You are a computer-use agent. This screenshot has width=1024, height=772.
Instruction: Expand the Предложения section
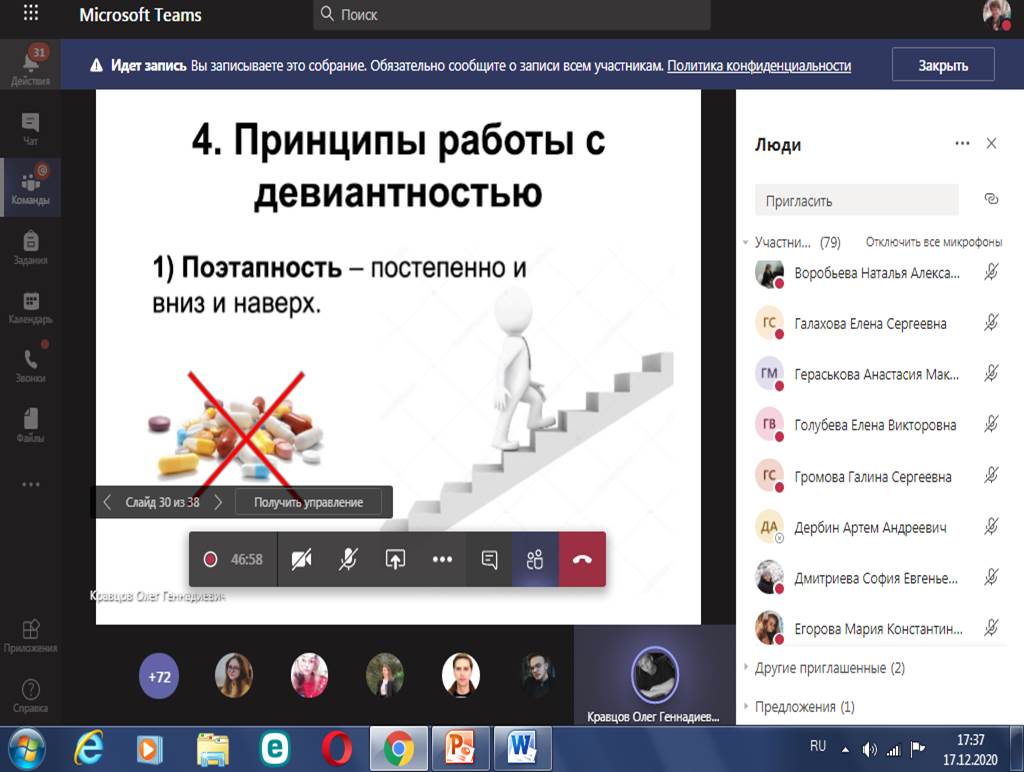click(804, 707)
